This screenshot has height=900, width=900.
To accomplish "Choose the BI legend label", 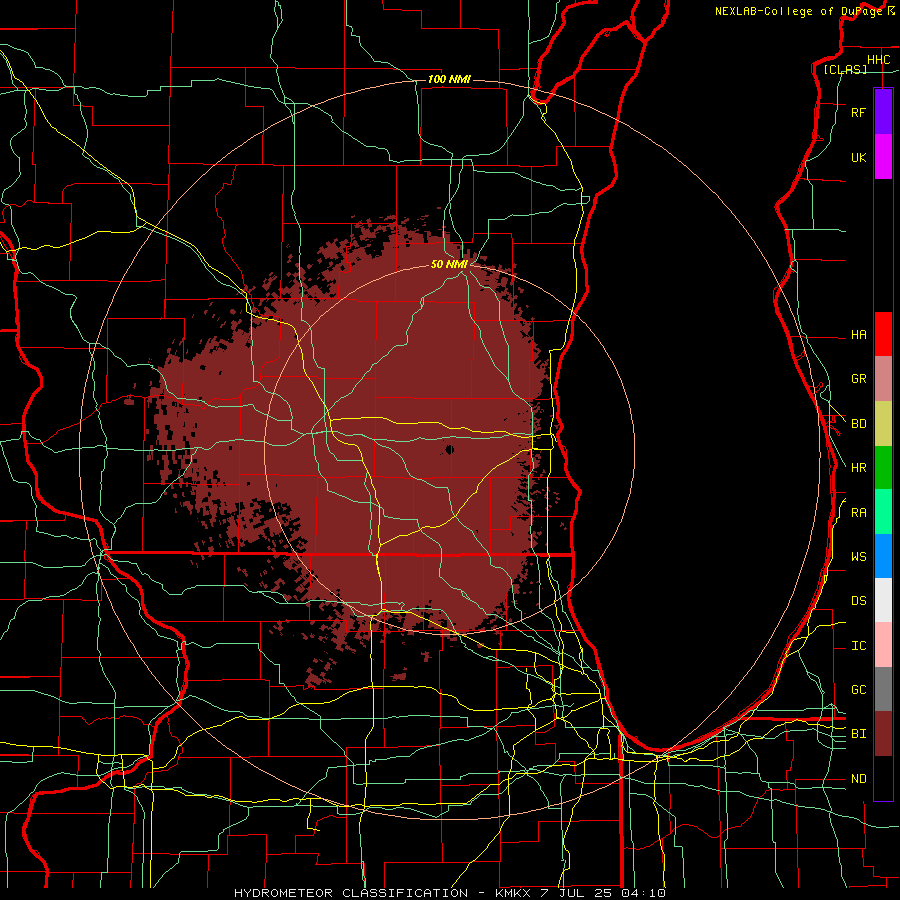I will click(858, 734).
